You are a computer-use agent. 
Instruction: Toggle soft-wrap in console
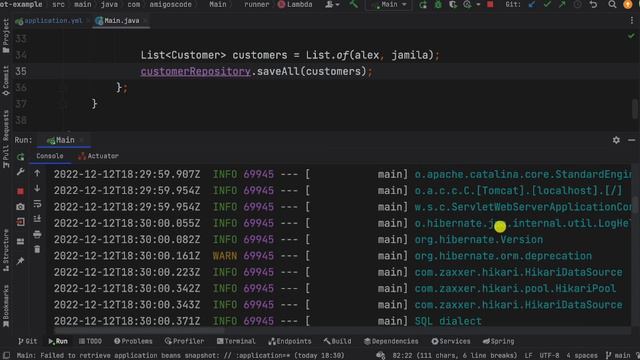[37, 203]
